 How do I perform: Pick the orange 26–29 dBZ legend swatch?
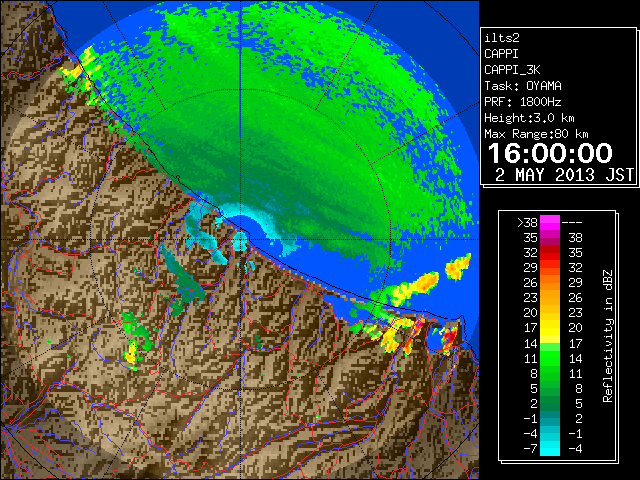point(550,282)
